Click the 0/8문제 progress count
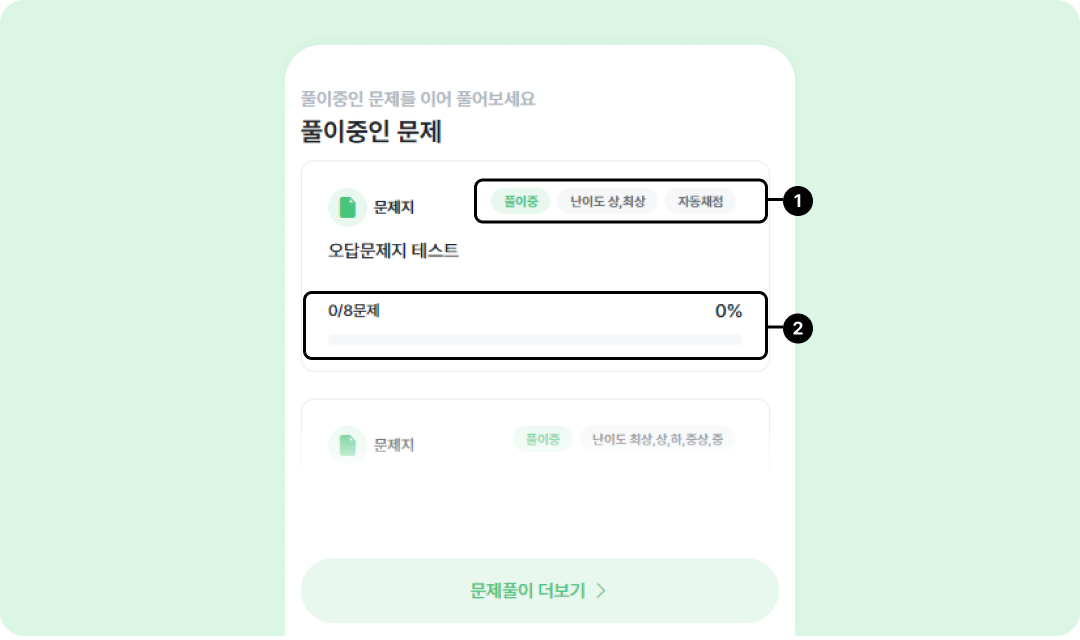Screen dimensions: 1080x640 354,311
